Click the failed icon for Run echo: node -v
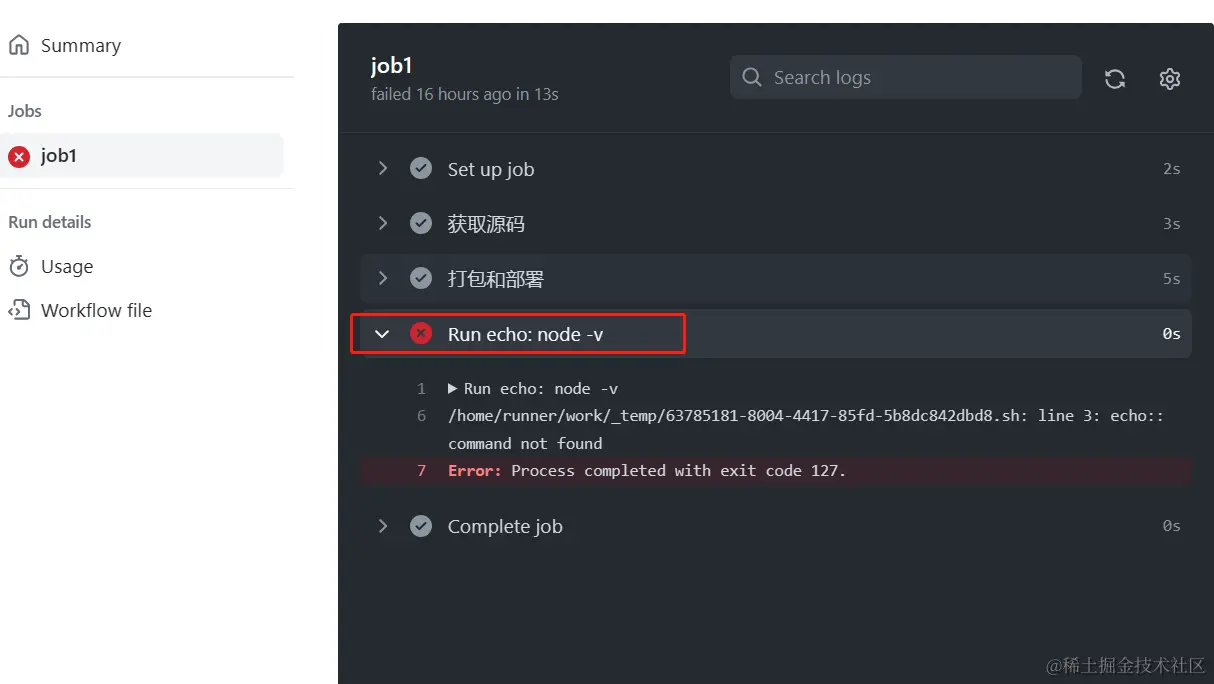This screenshot has width=1214, height=684. pos(421,333)
